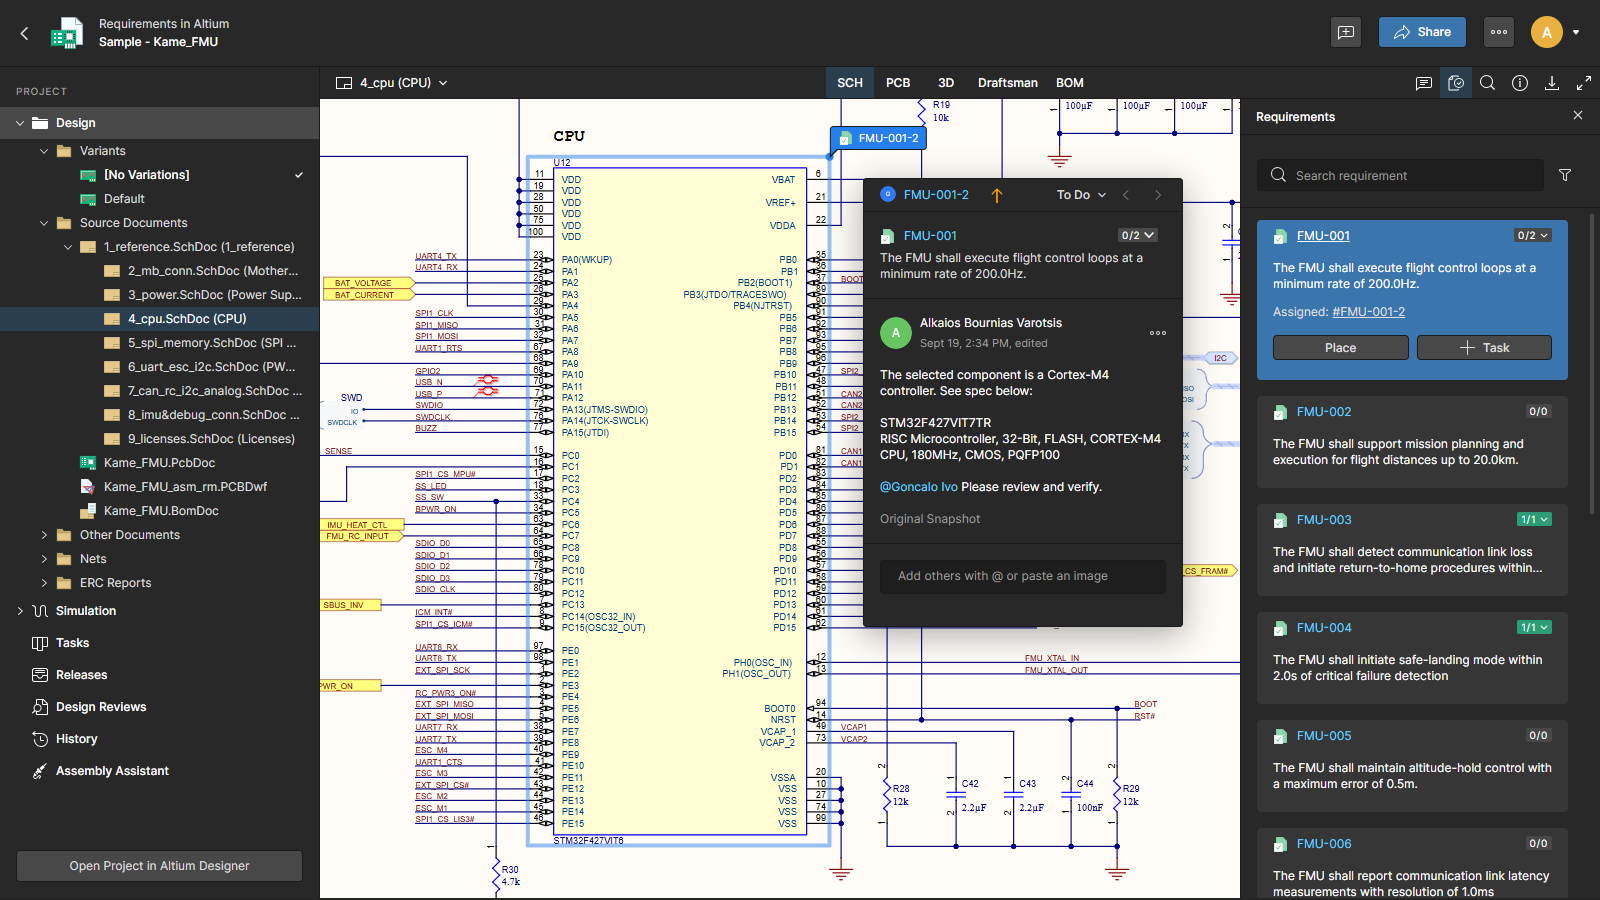Viewport: 1600px width, 900px height.
Task: Click the more options ellipsis next to Share
Action: [x=1498, y=31]
